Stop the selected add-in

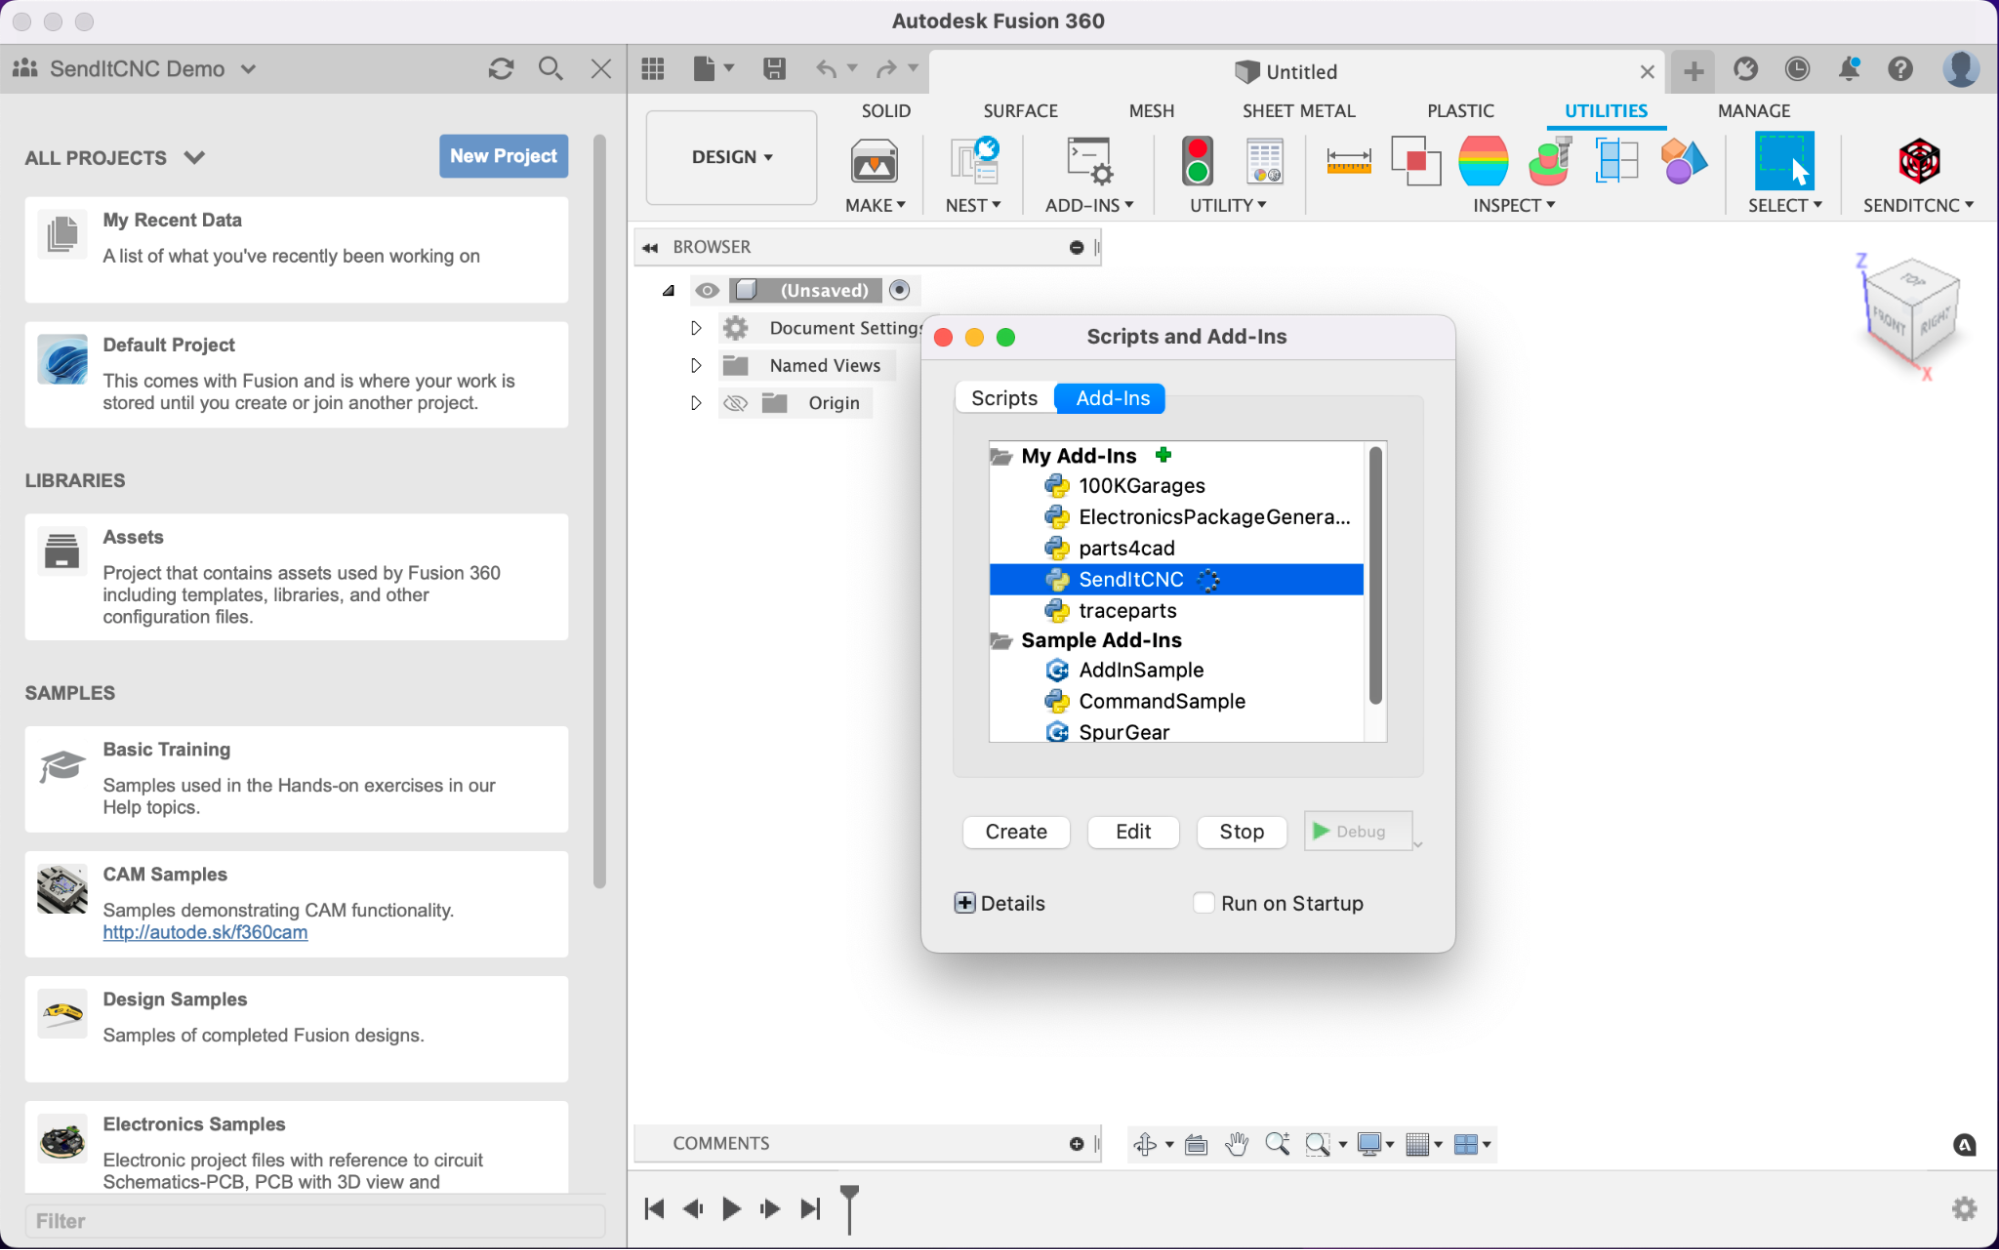click(1241, 832)
